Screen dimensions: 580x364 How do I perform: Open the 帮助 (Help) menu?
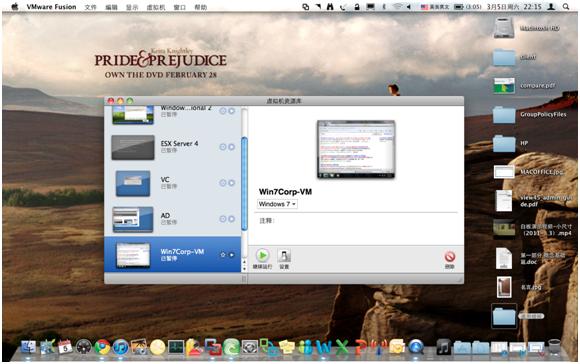pos(201,7)
